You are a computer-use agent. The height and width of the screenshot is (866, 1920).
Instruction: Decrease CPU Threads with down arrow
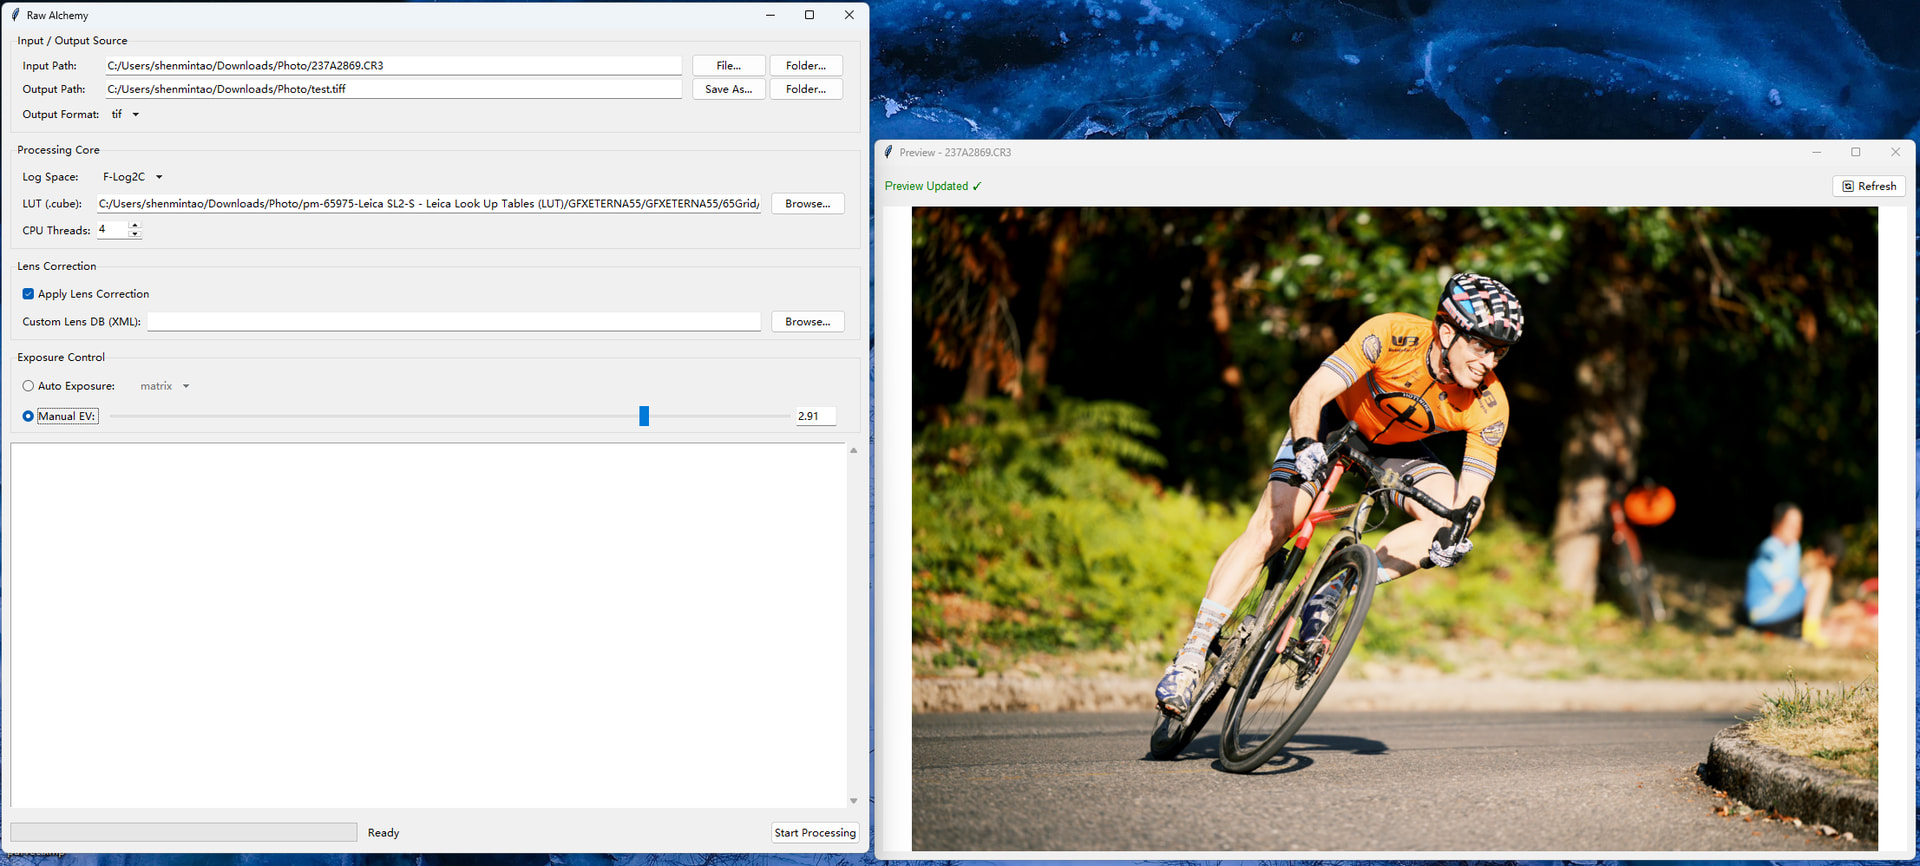coord(135,234)
